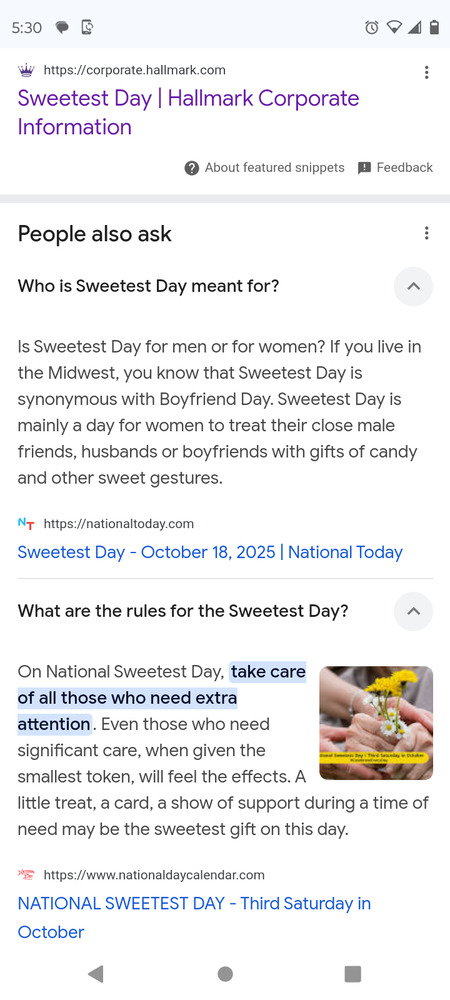Open About featured snippets help icon

coord(192,168)
